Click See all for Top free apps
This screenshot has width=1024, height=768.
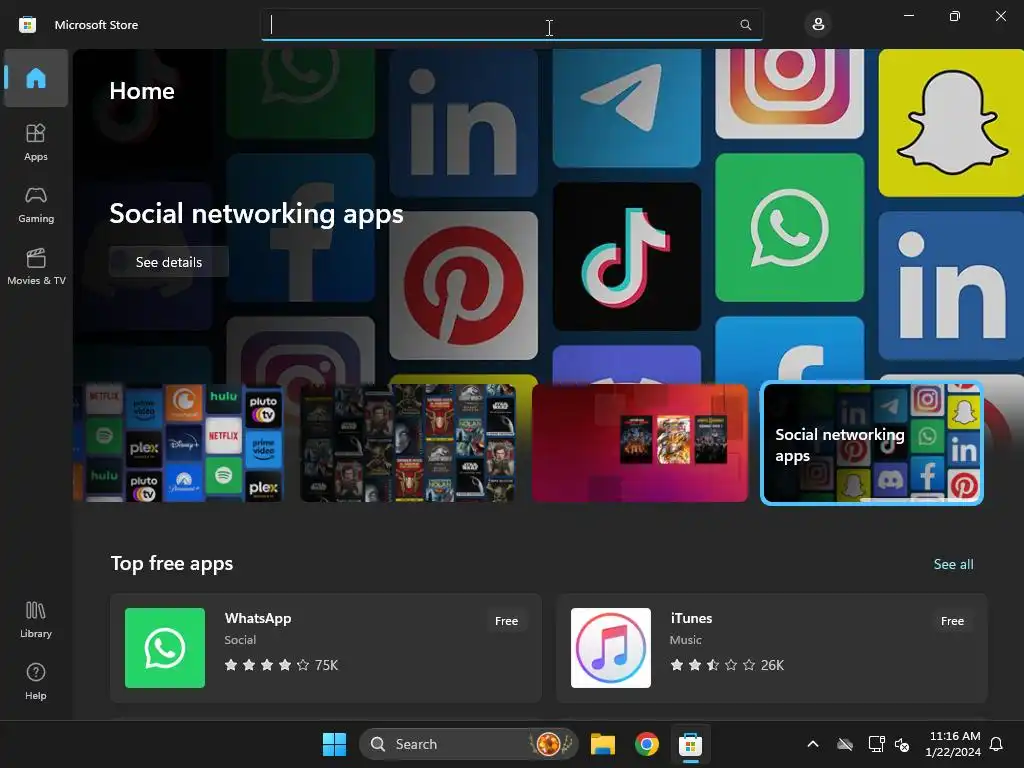(x=953, y=564)
